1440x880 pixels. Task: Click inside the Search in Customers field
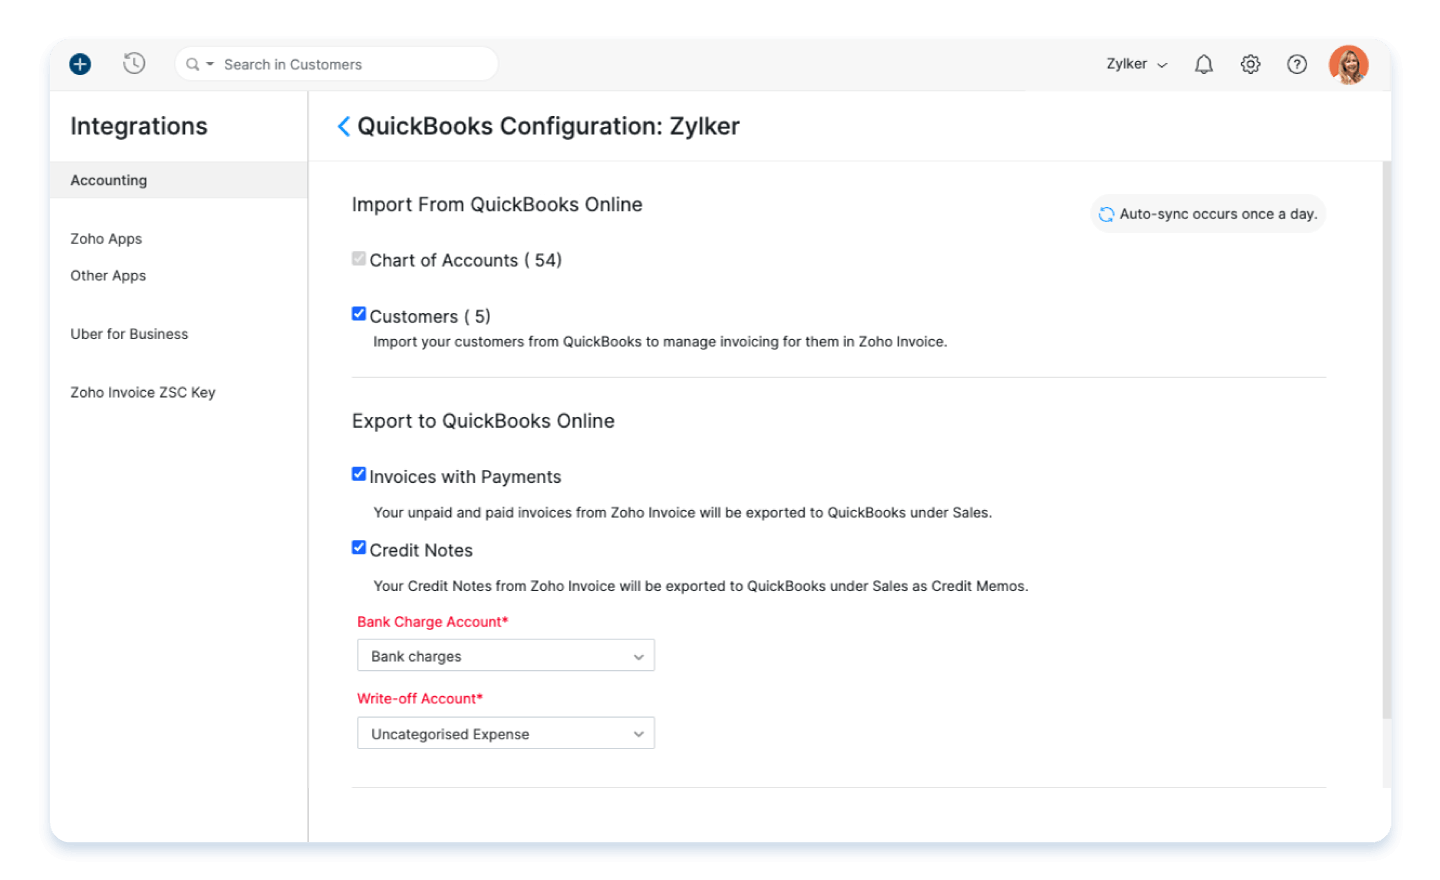point(300,63)
